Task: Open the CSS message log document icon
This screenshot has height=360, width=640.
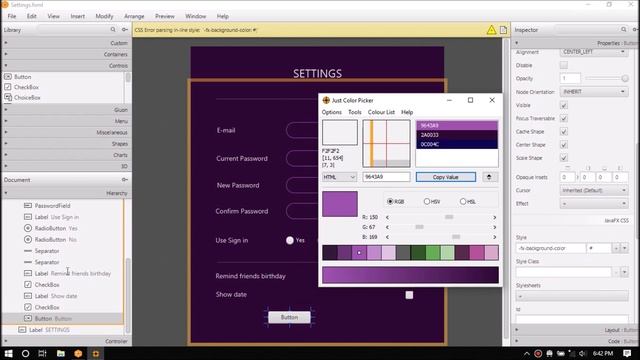Action: (x=504, y=30)
